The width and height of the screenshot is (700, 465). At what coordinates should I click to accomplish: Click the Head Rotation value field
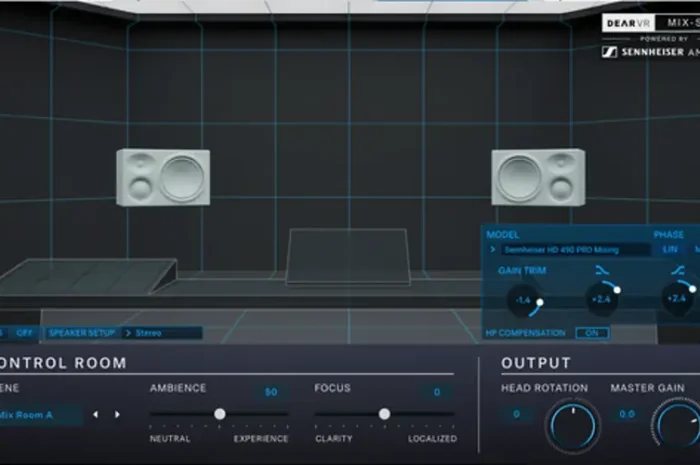(x=517, y=415)
